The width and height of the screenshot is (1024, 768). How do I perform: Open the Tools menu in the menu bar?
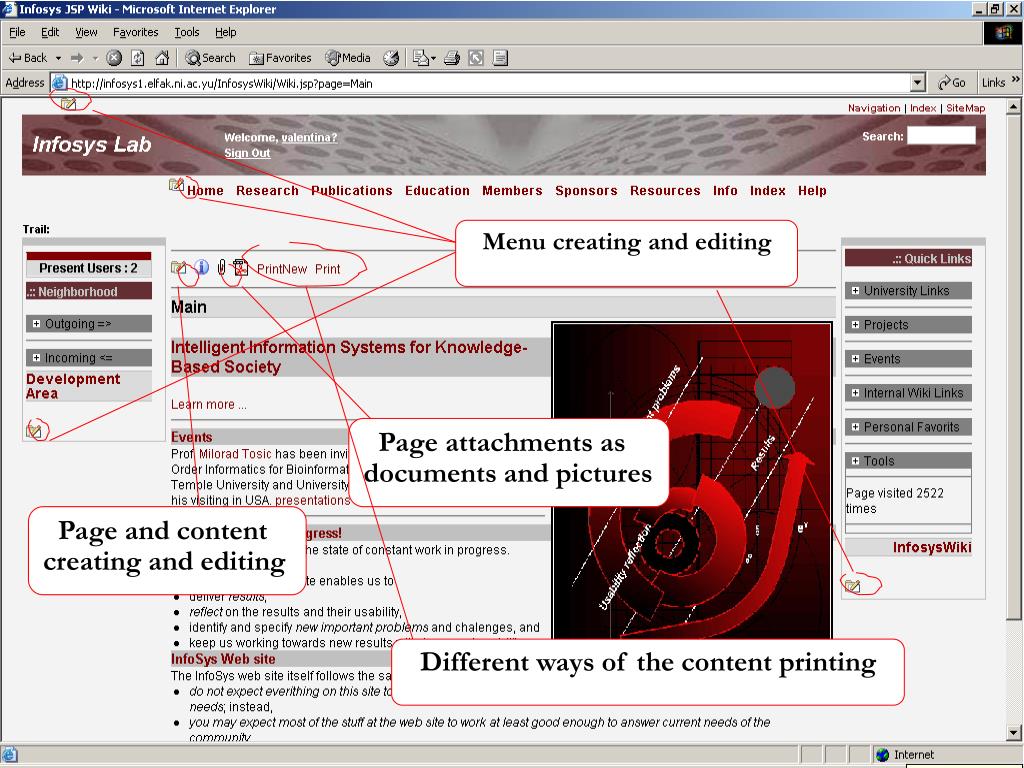pos(187,32)
